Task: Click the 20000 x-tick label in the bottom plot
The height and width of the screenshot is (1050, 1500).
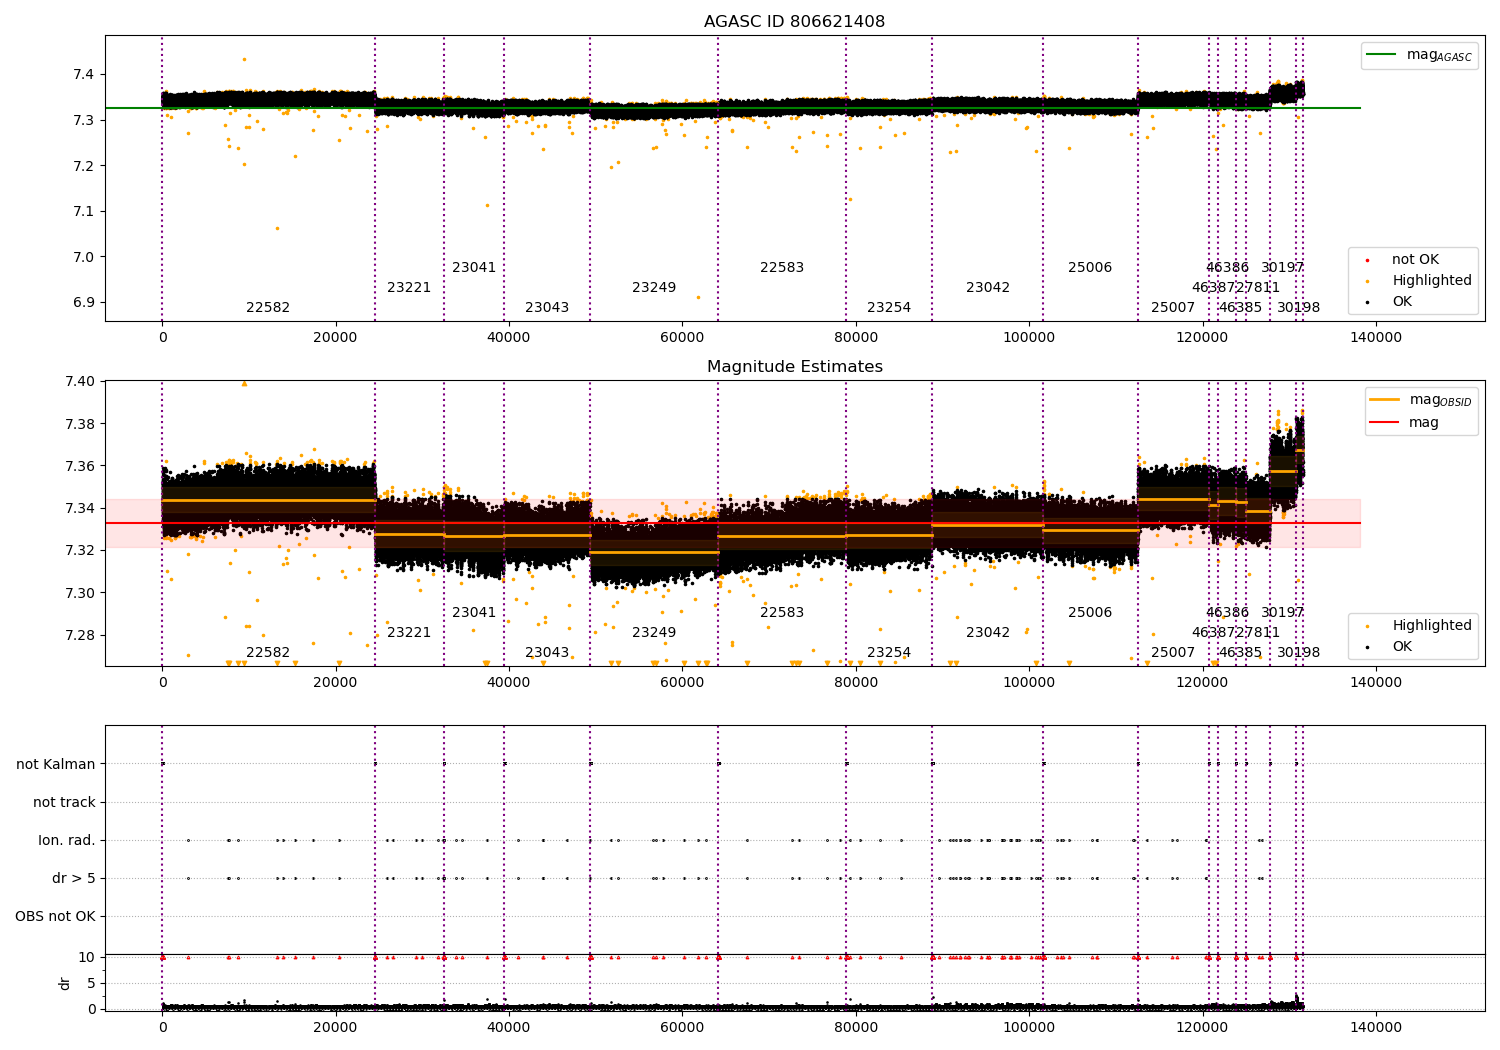Action: tap(335, 1028)
